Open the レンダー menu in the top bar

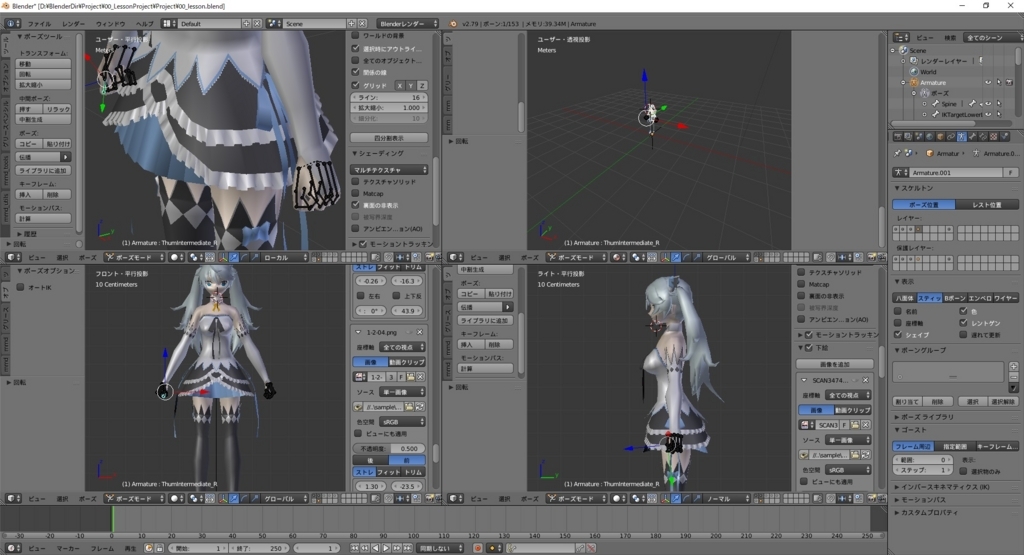(x=73, y=24)
